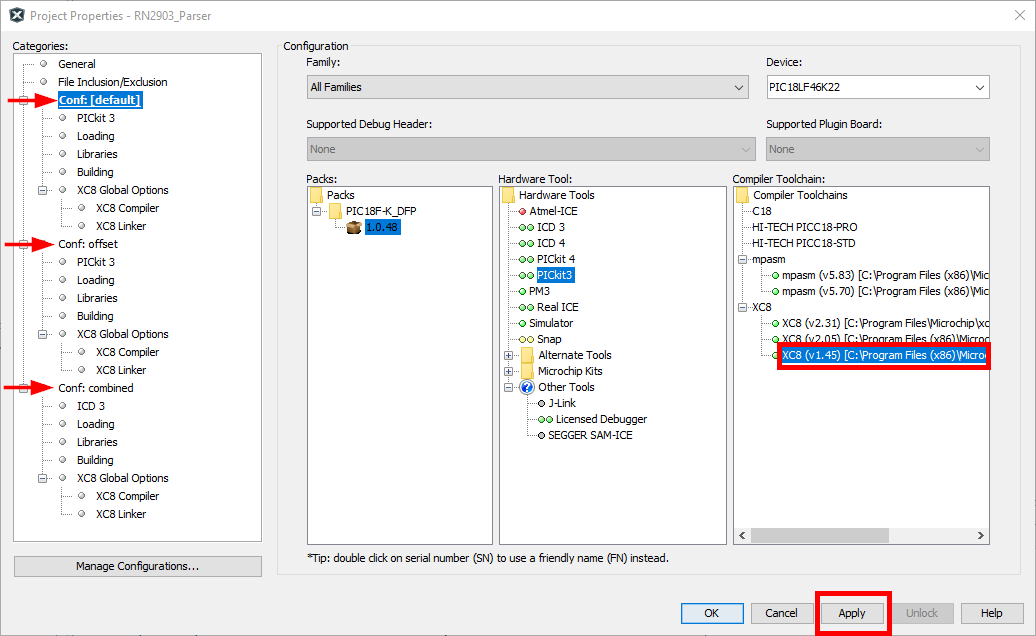Select the Conf: combined category
The width and height of the screenshot is (1036, 636).
pyautogui.click(x=96, y=388)
